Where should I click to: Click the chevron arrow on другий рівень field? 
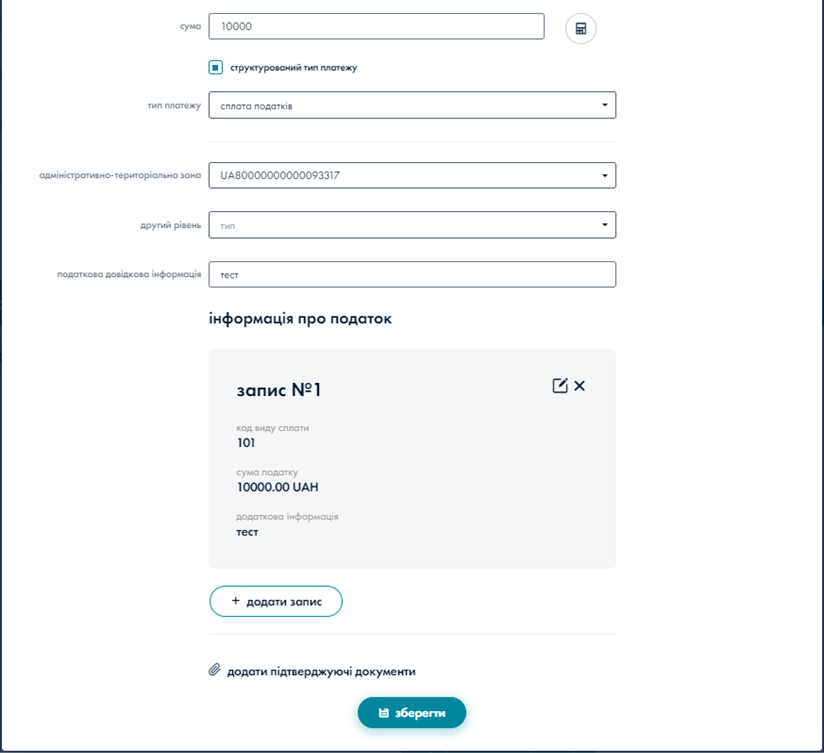click(x=604, y=224)
